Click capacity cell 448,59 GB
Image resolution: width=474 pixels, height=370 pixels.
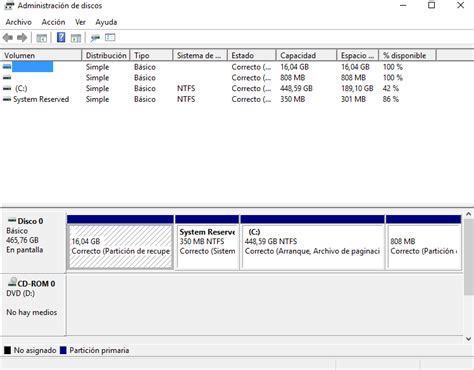pyautogui.click(x=296, y=89)
